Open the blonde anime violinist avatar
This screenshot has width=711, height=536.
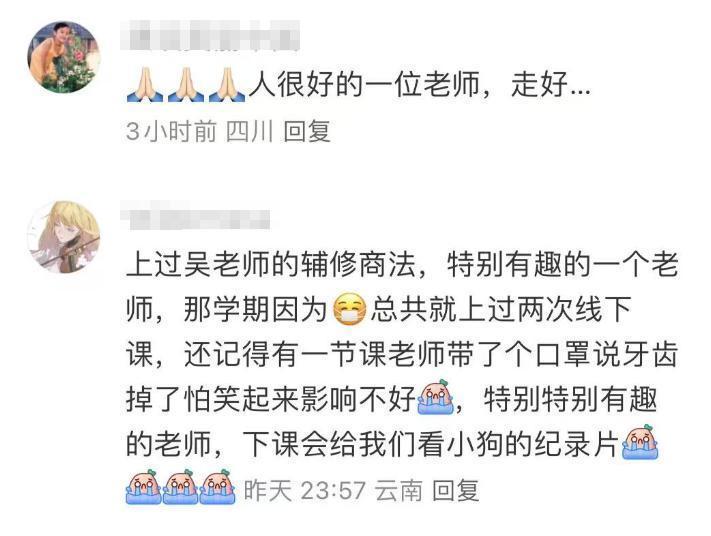coord(64,237)
